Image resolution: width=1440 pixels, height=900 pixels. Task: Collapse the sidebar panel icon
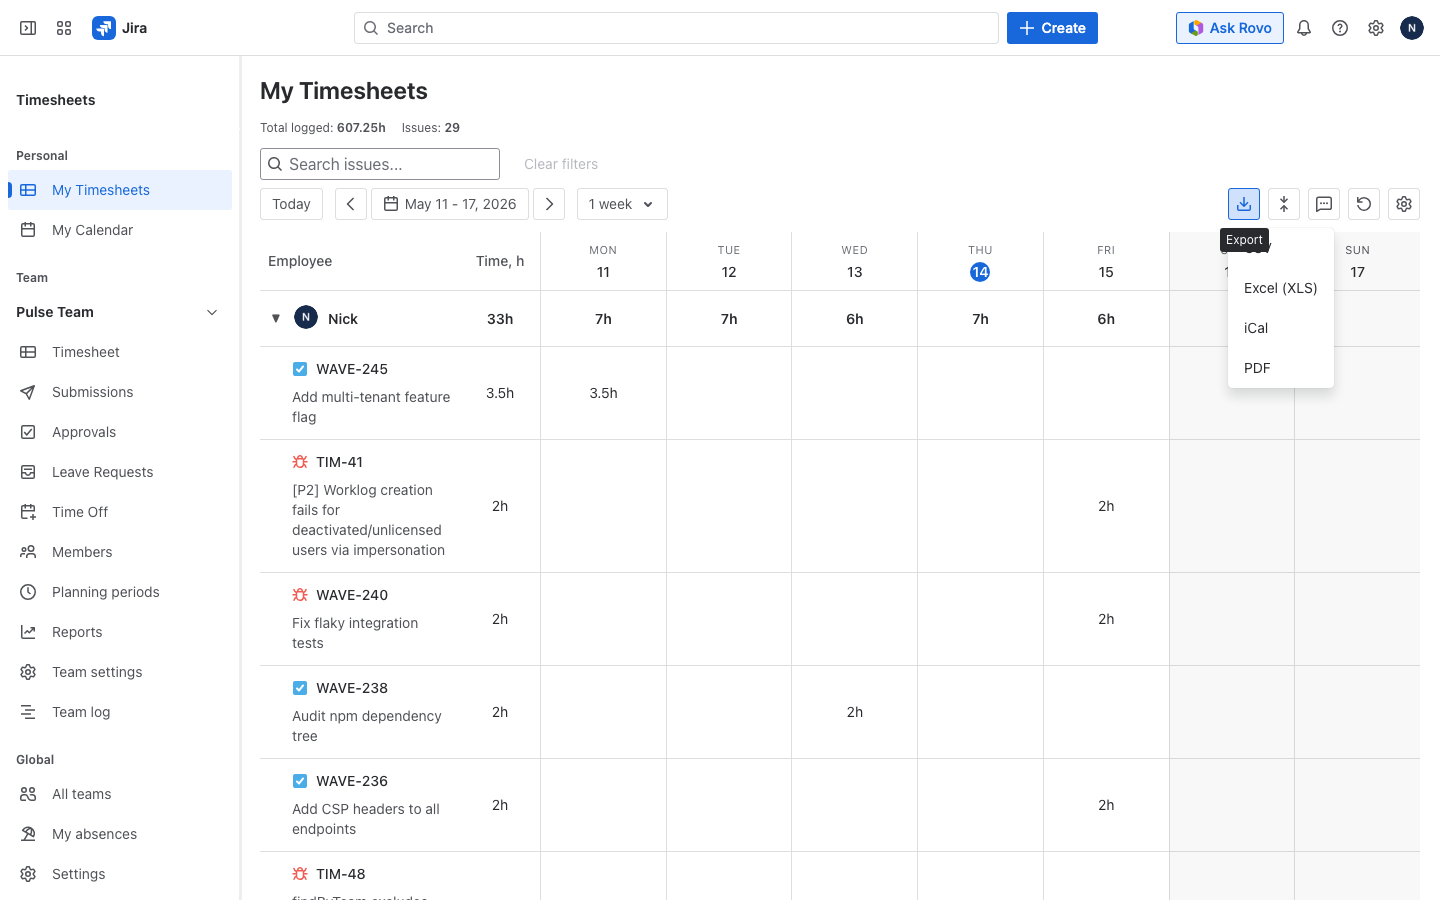[x=28, y=28]
